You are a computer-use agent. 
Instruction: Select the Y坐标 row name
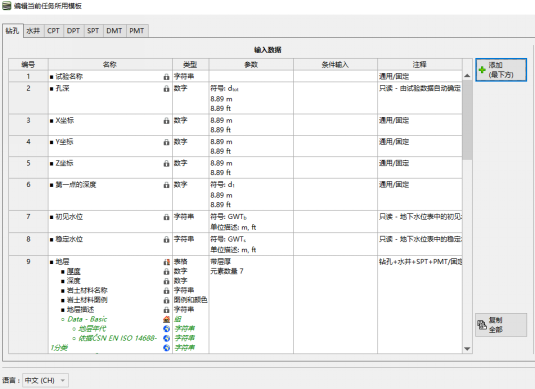click(x=65, y=142)
